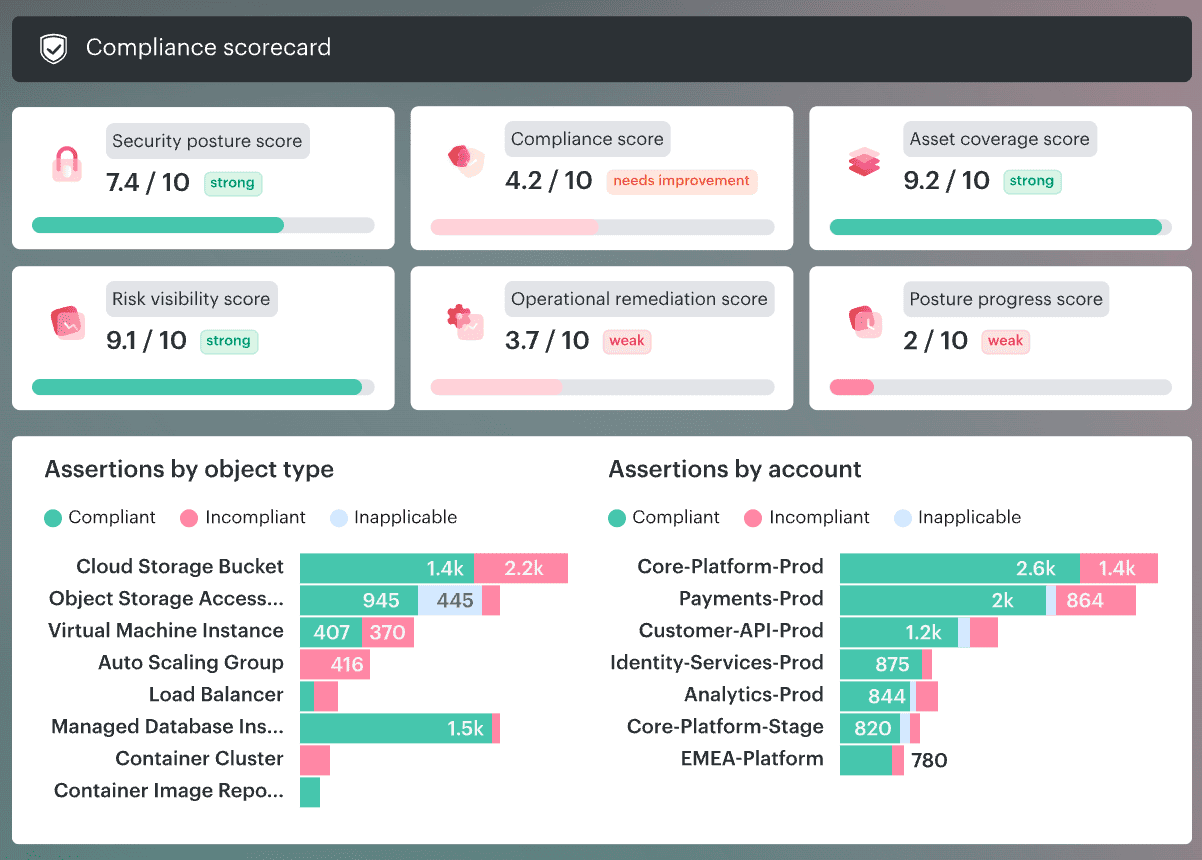Image resolution: width=1202 pixels, height=860 pixels.
Task: Click the Posture progress clock icon
Action: pos(863,321)
